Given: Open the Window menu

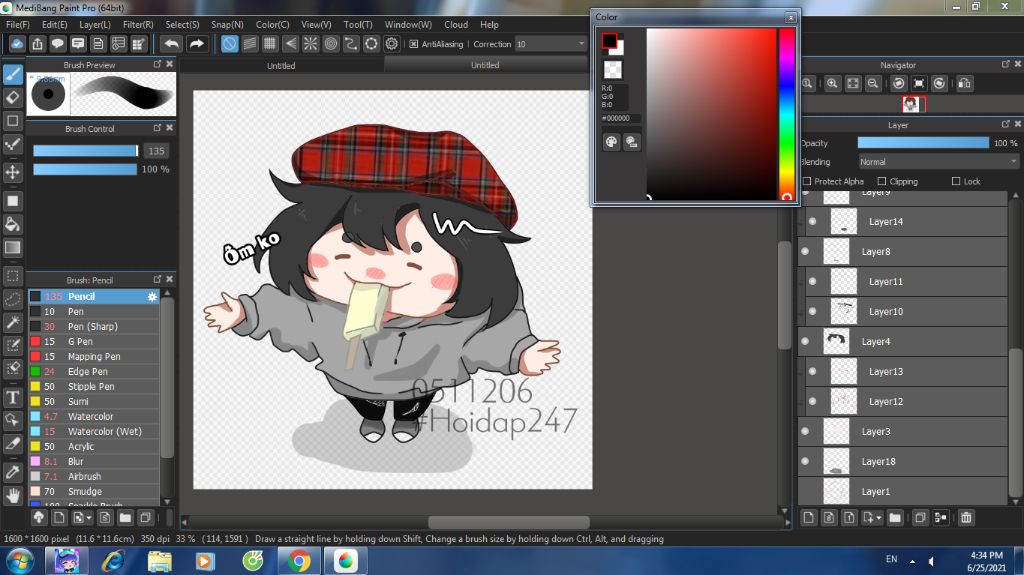Looking at the screenshot, I should coord(408,24).
